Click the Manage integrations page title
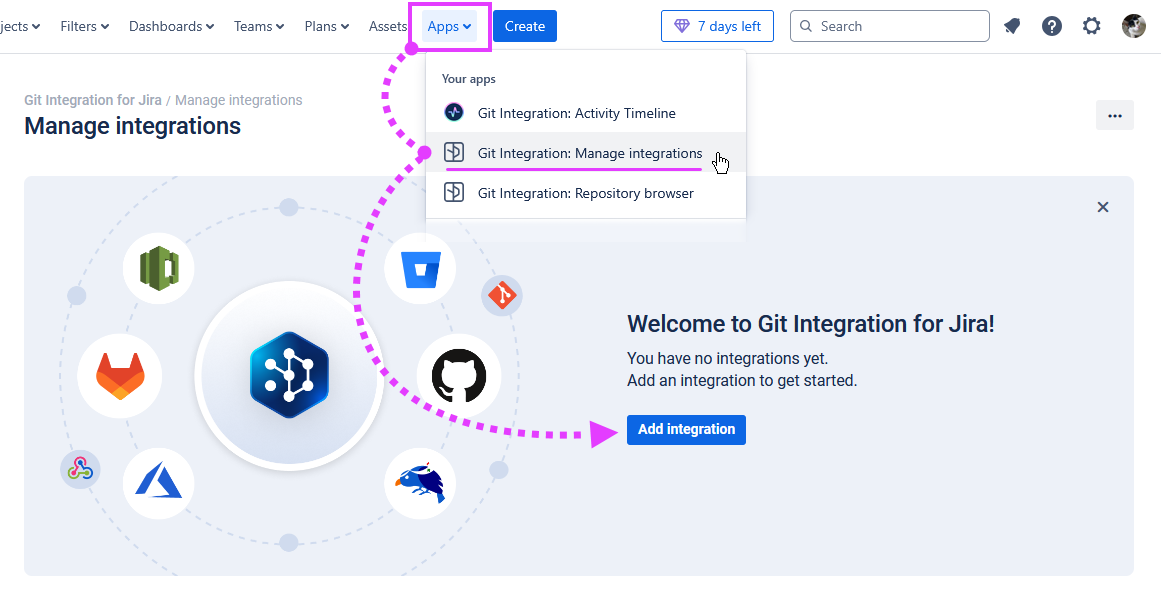Image resolution: width=1161 pixels, height=601 pixels. click(x=133, y=126)
